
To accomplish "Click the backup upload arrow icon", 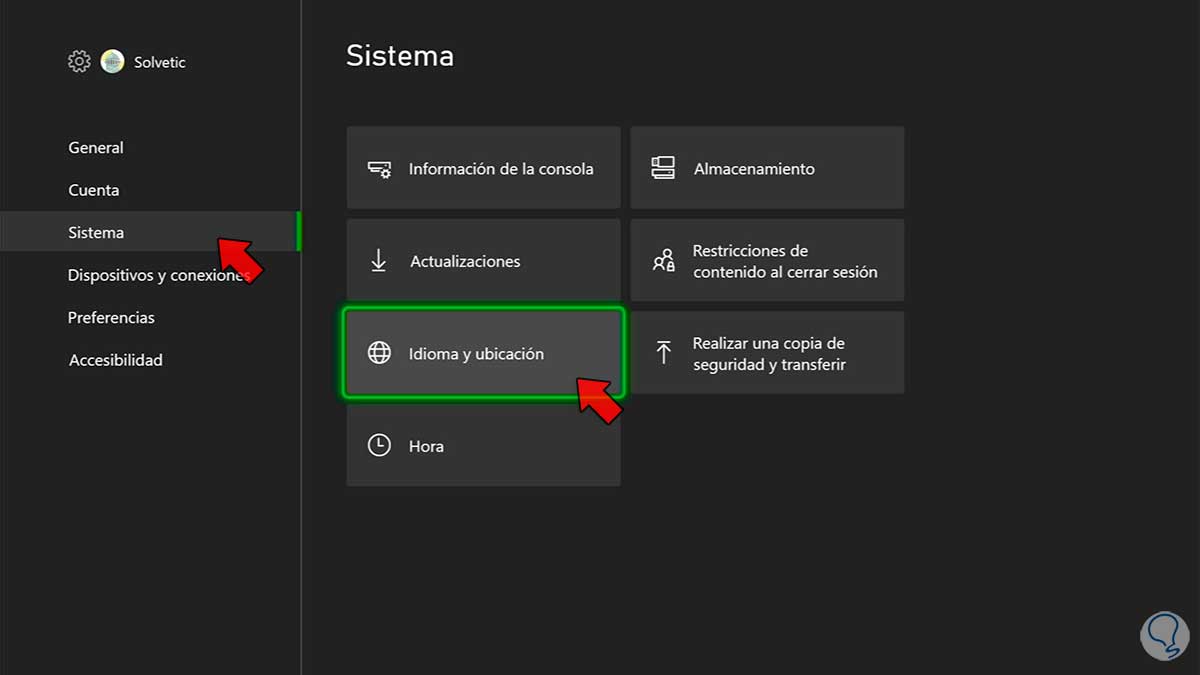I will [x=663, y=353].
